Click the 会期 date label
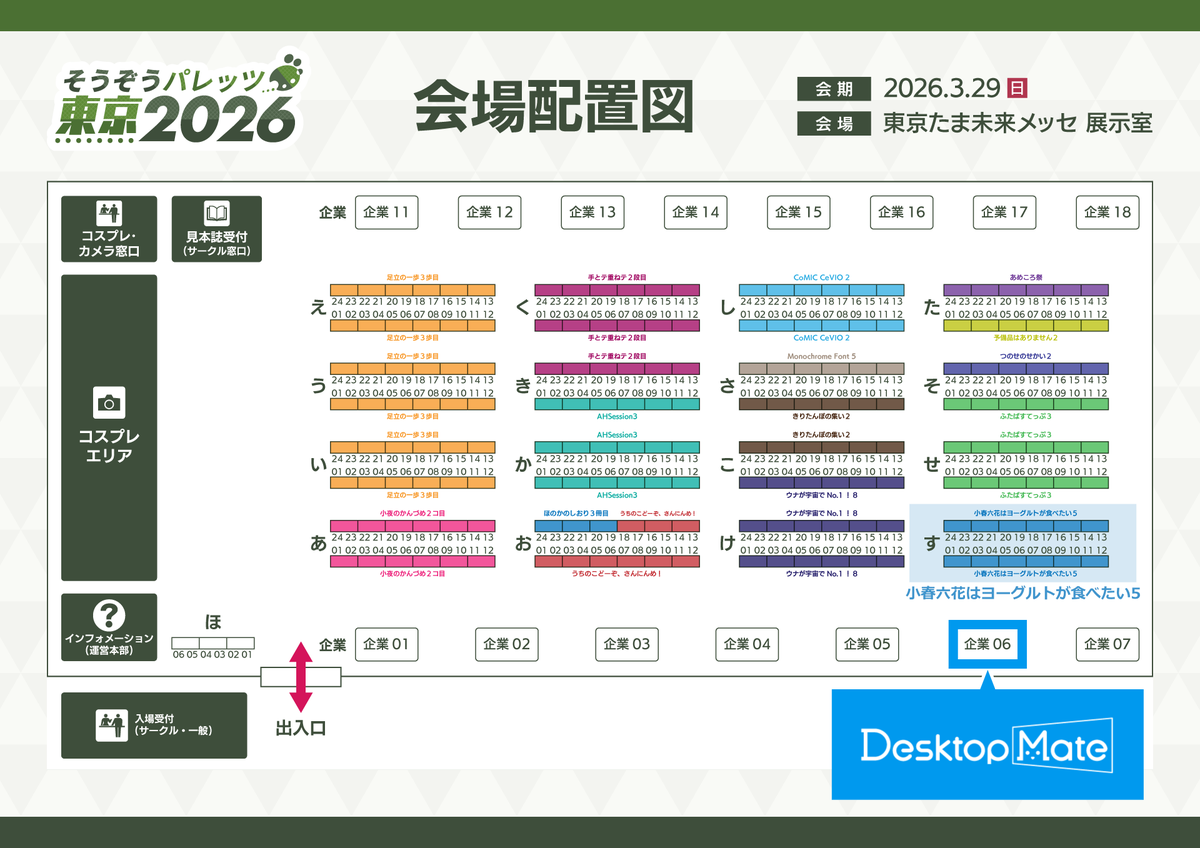 point(835,89)
